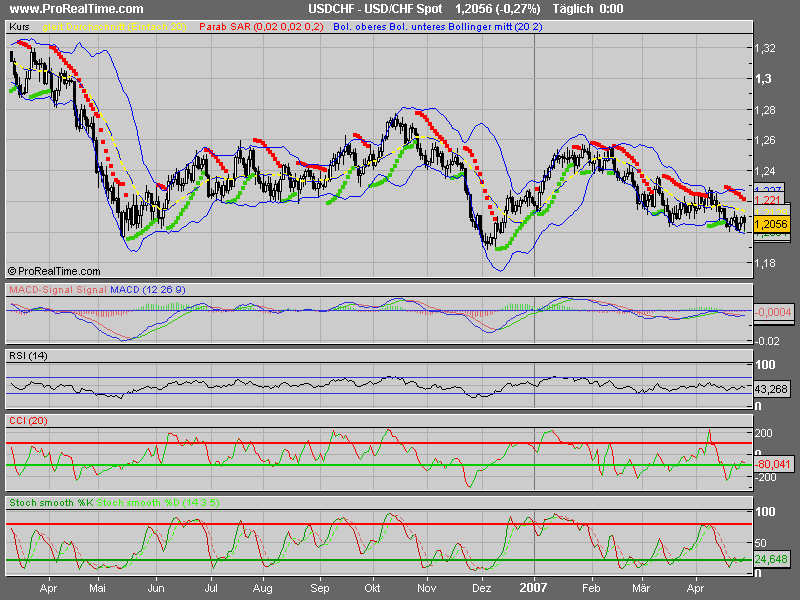Select the -80,041 CCI value tag

771,464
